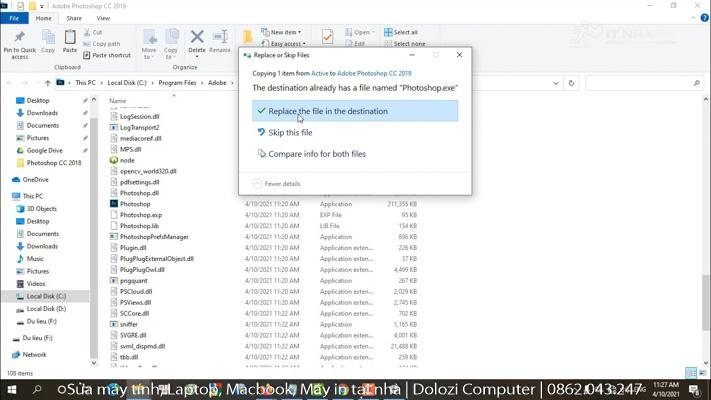This screenshot has width=711, height=400.
Task: Click the Up arrow navigation icon
Action: coord(48,83)
